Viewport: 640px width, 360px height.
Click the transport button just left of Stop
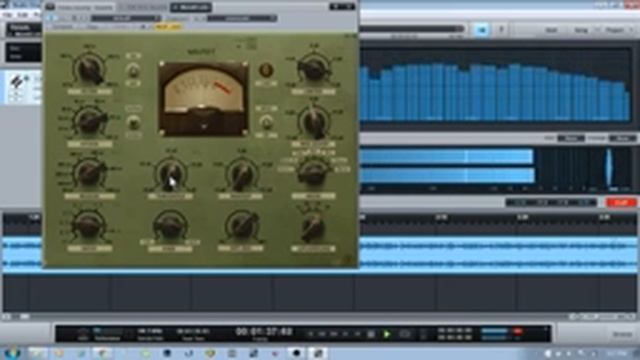pyautogui.click(x=358, y=334)
